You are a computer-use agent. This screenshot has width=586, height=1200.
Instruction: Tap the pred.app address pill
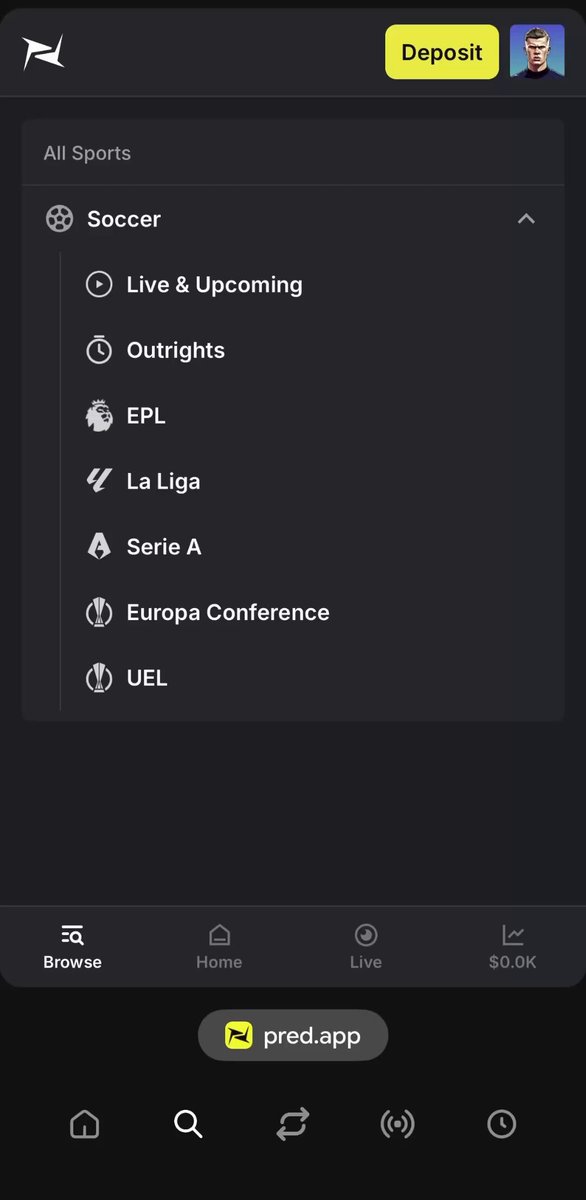click(x=293, y=1035)
